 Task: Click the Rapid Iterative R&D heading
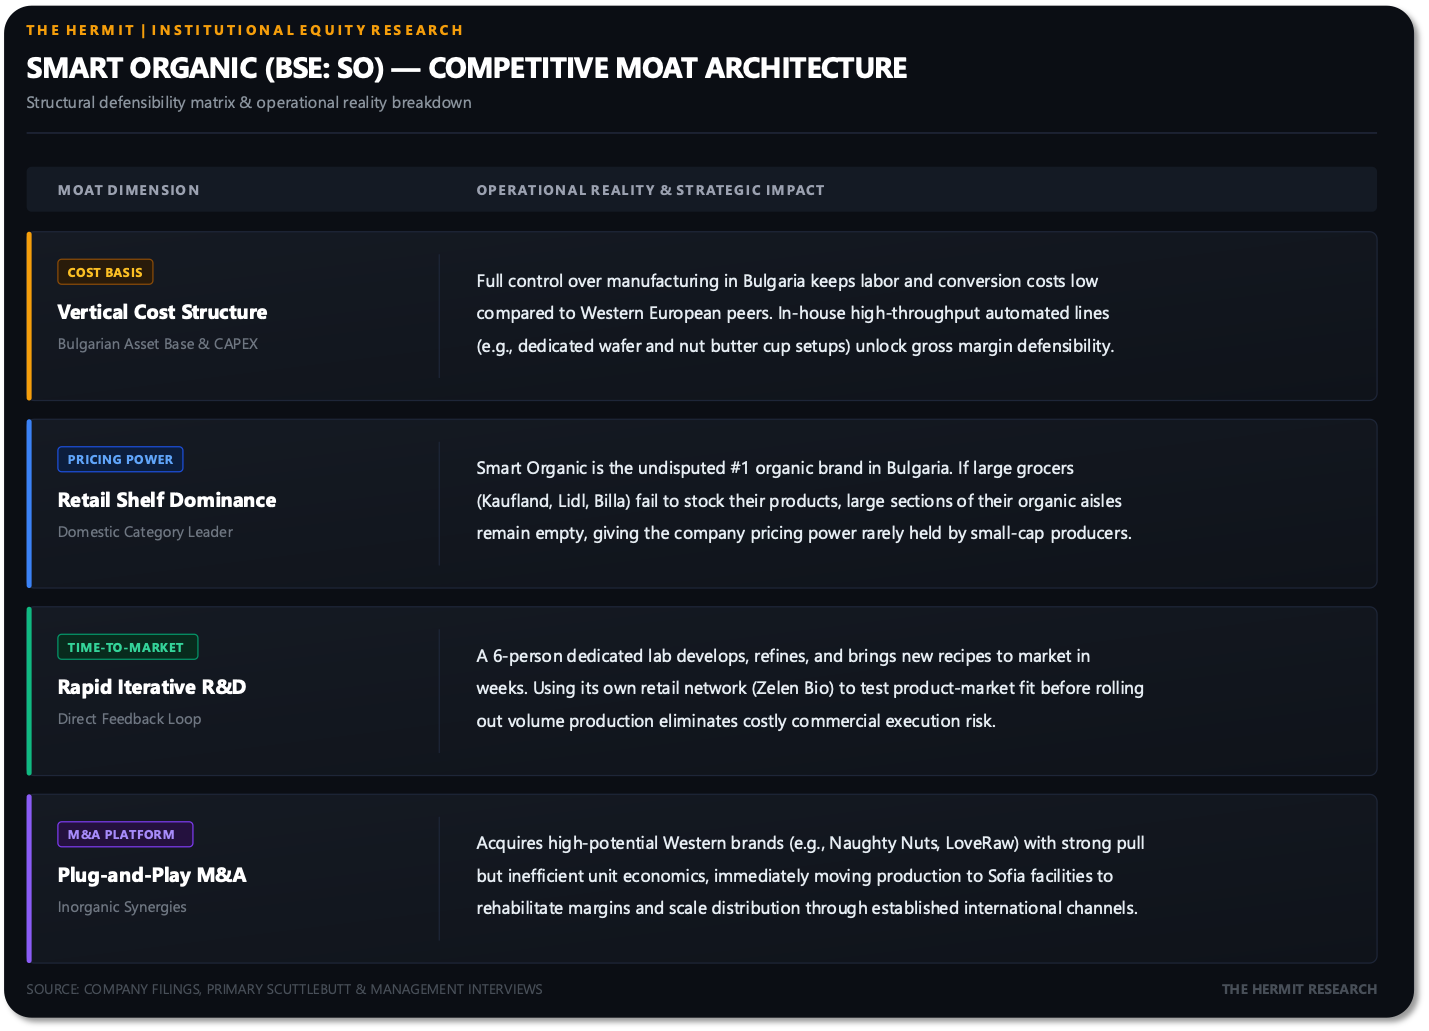pyautogui.click(x=152, y=687)
